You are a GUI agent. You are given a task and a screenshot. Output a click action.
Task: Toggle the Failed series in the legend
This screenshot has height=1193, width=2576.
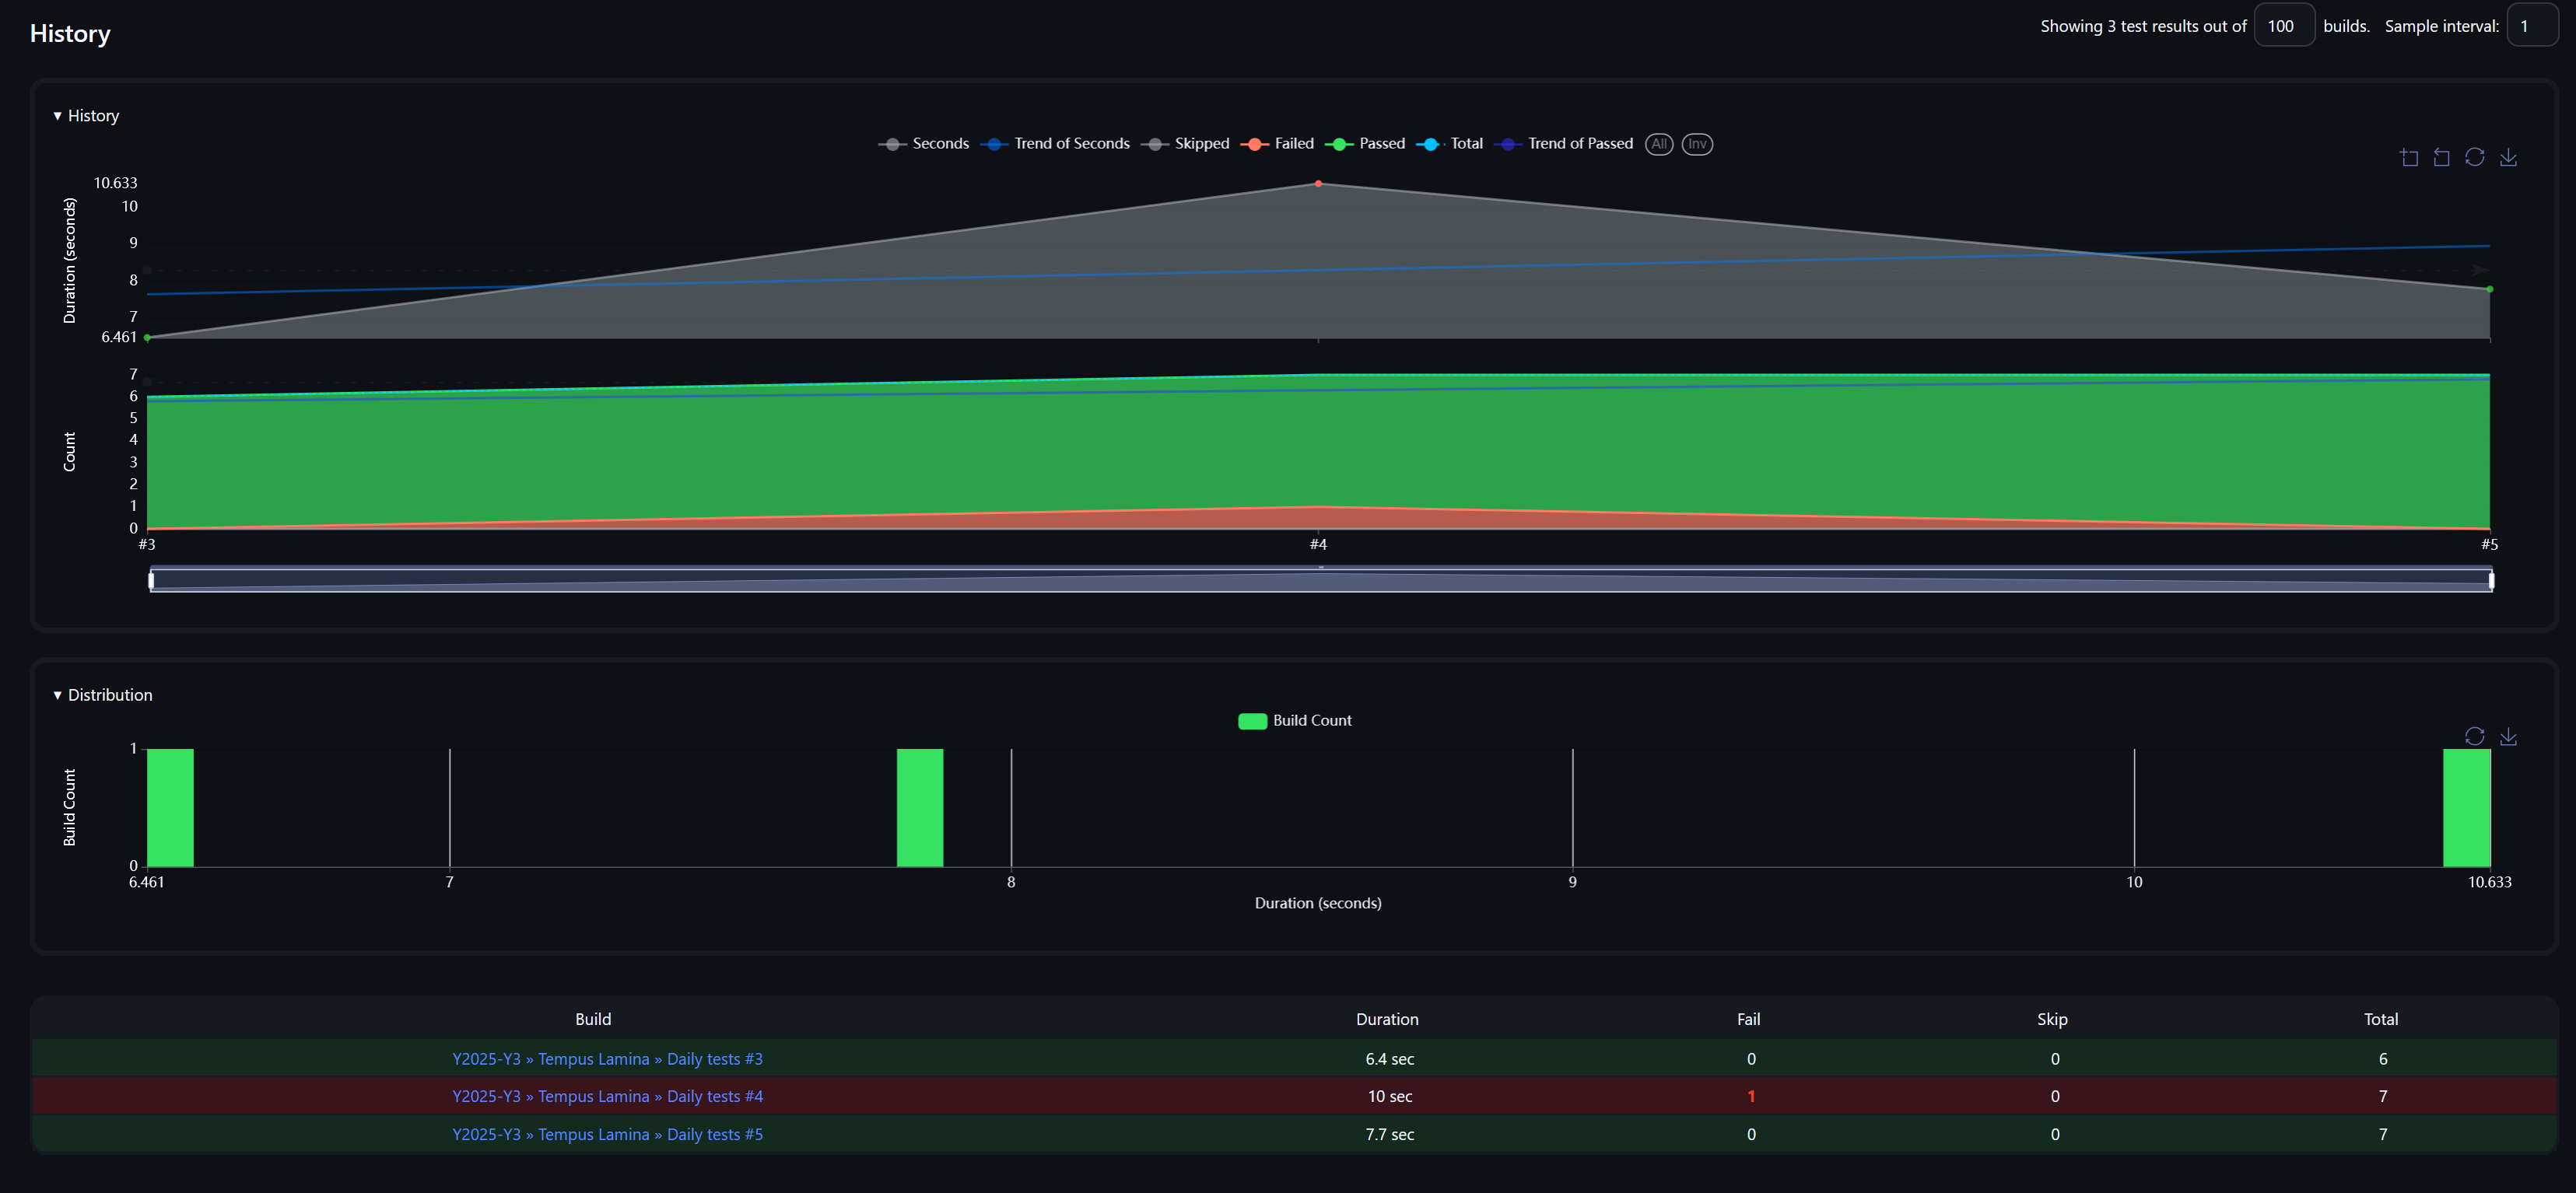[1277, 143]
